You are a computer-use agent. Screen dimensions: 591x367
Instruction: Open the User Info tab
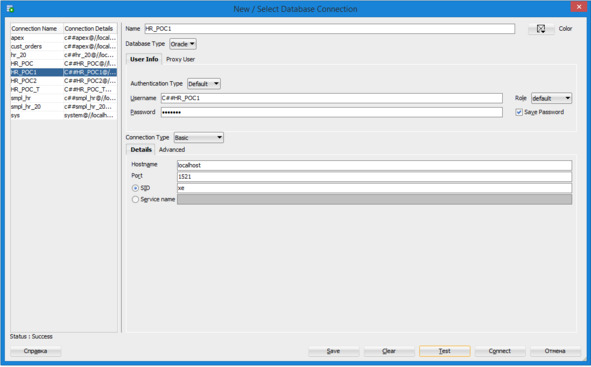144,59
